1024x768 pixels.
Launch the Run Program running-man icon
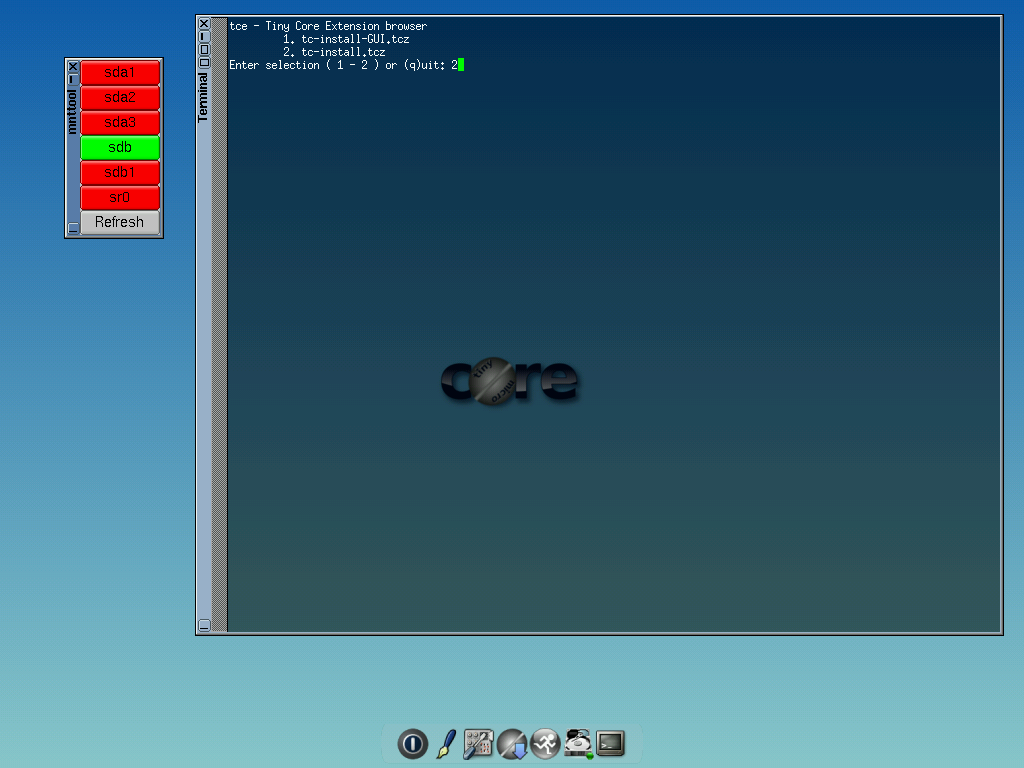(545, 744)
